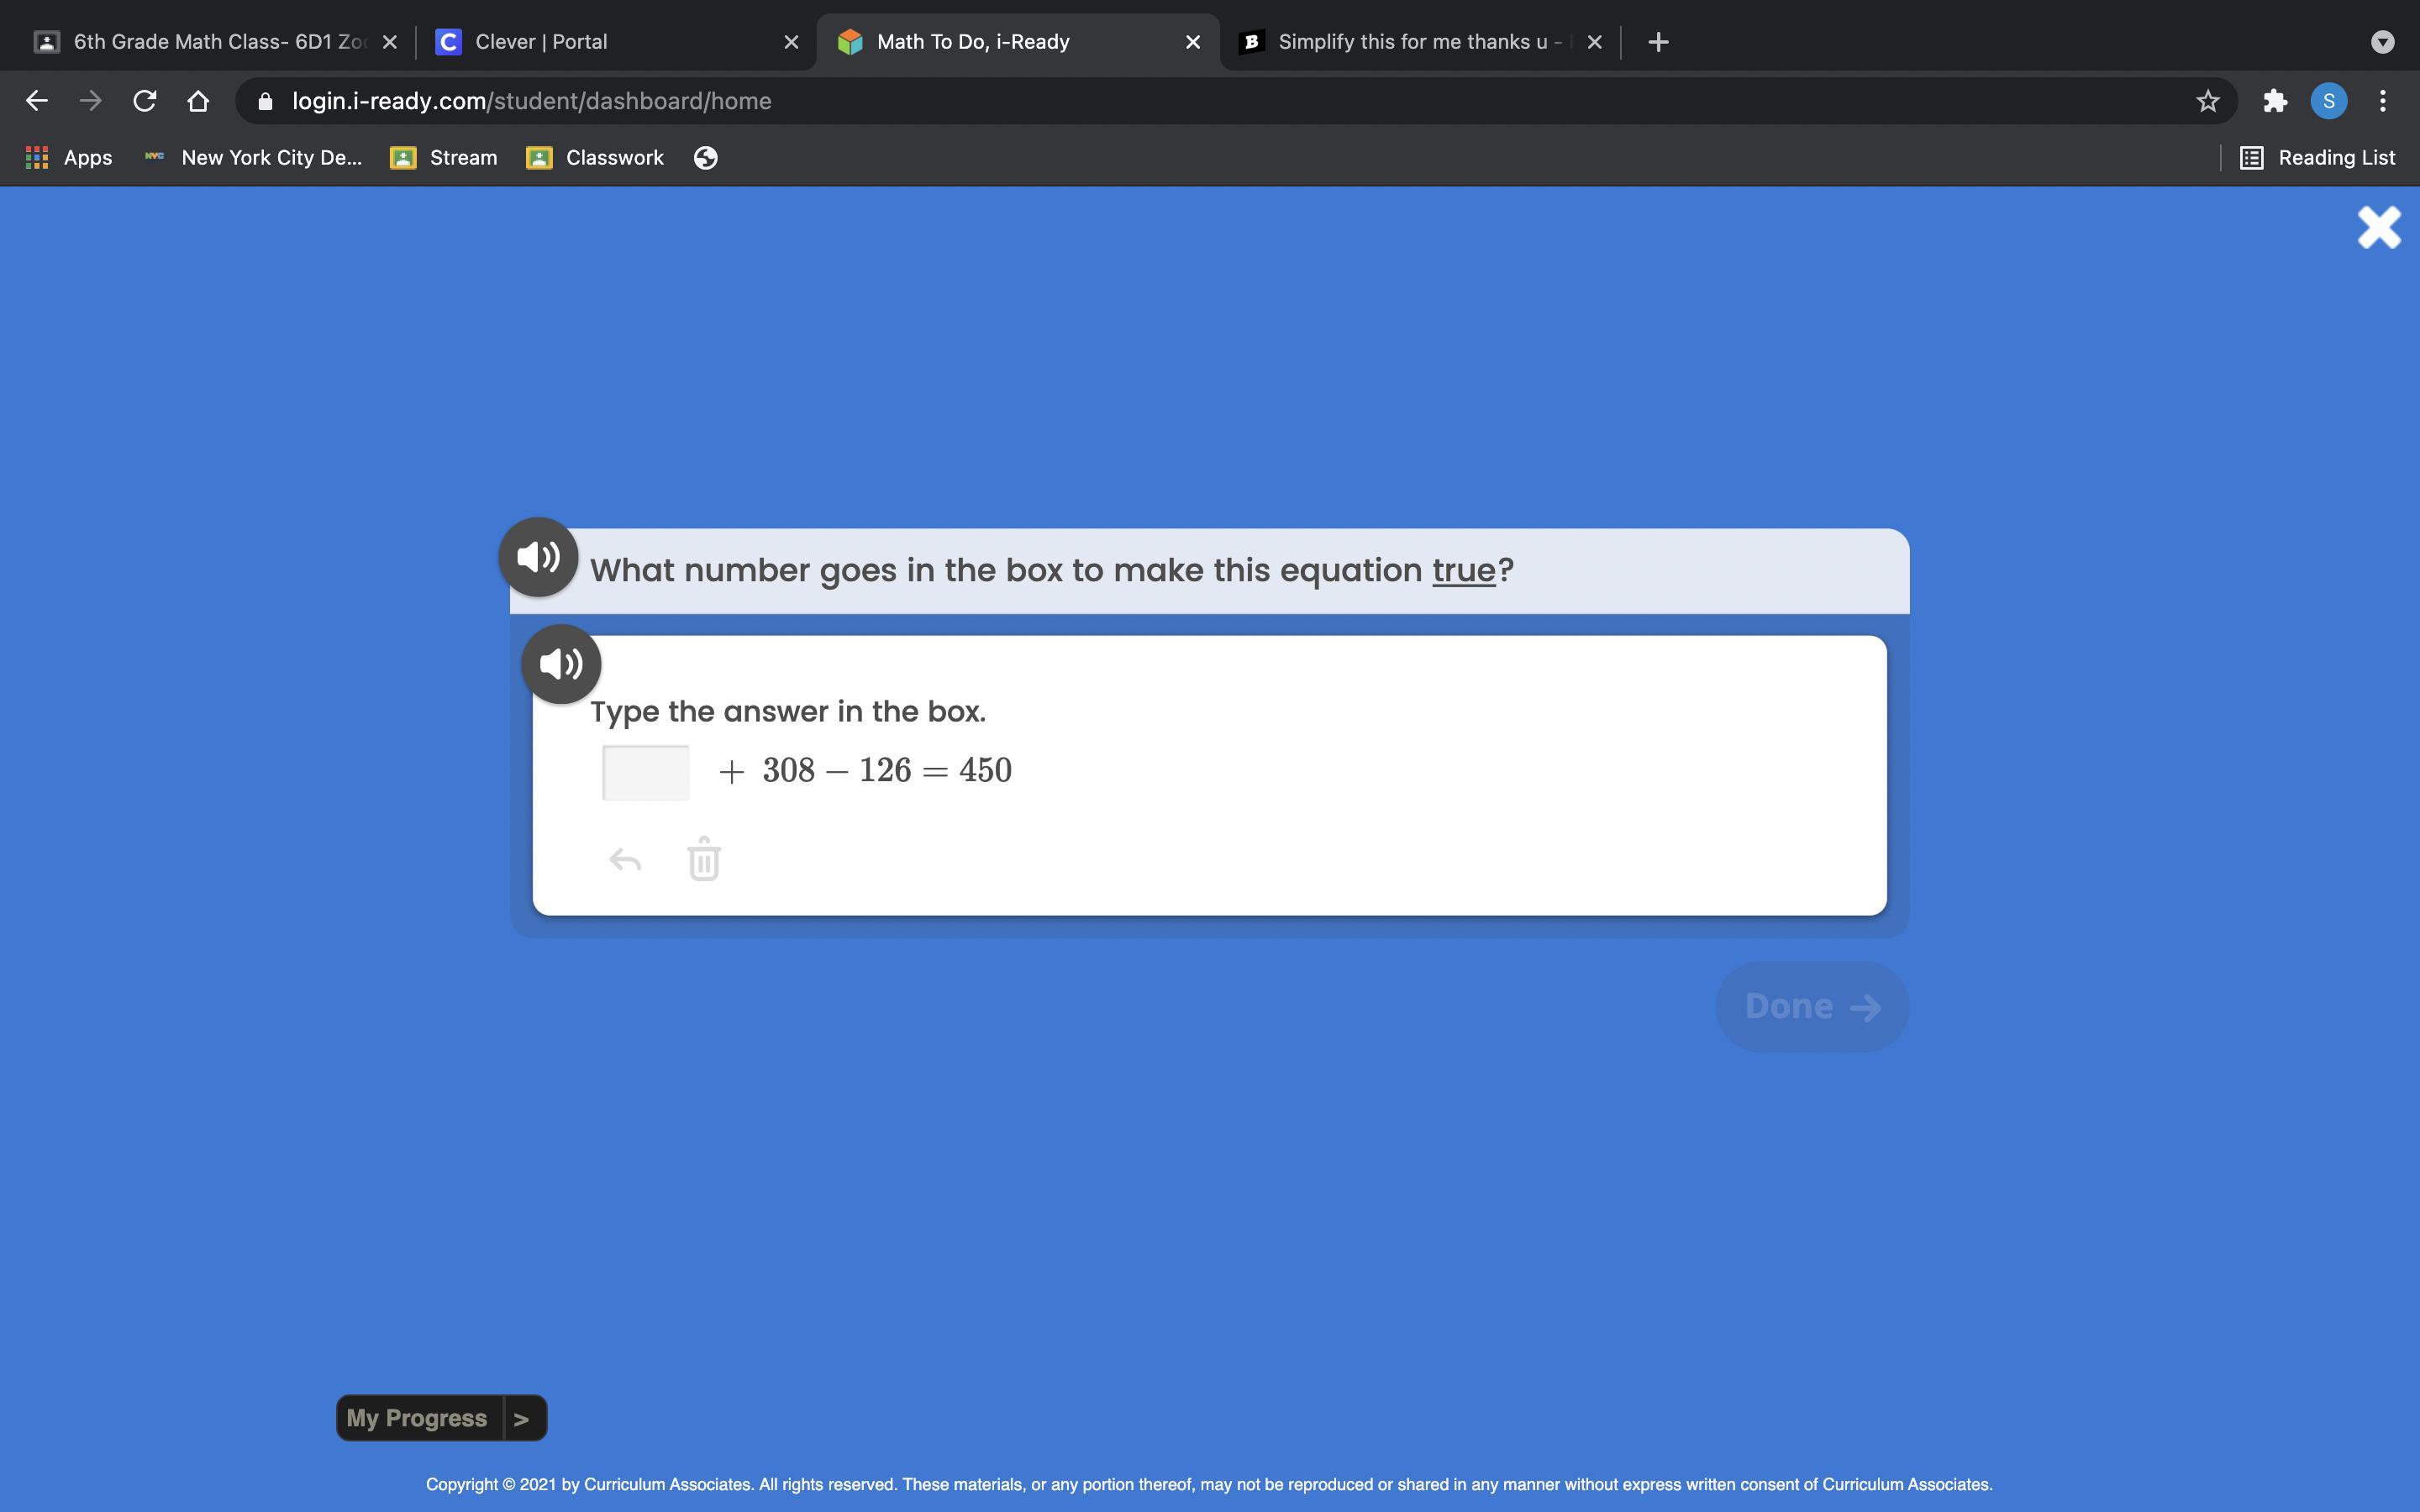Image resolution: width=2420 pixels, height=1512 pixels.
Task: Open tab search dropdown arrow
Action: (x=2382, y=42)
